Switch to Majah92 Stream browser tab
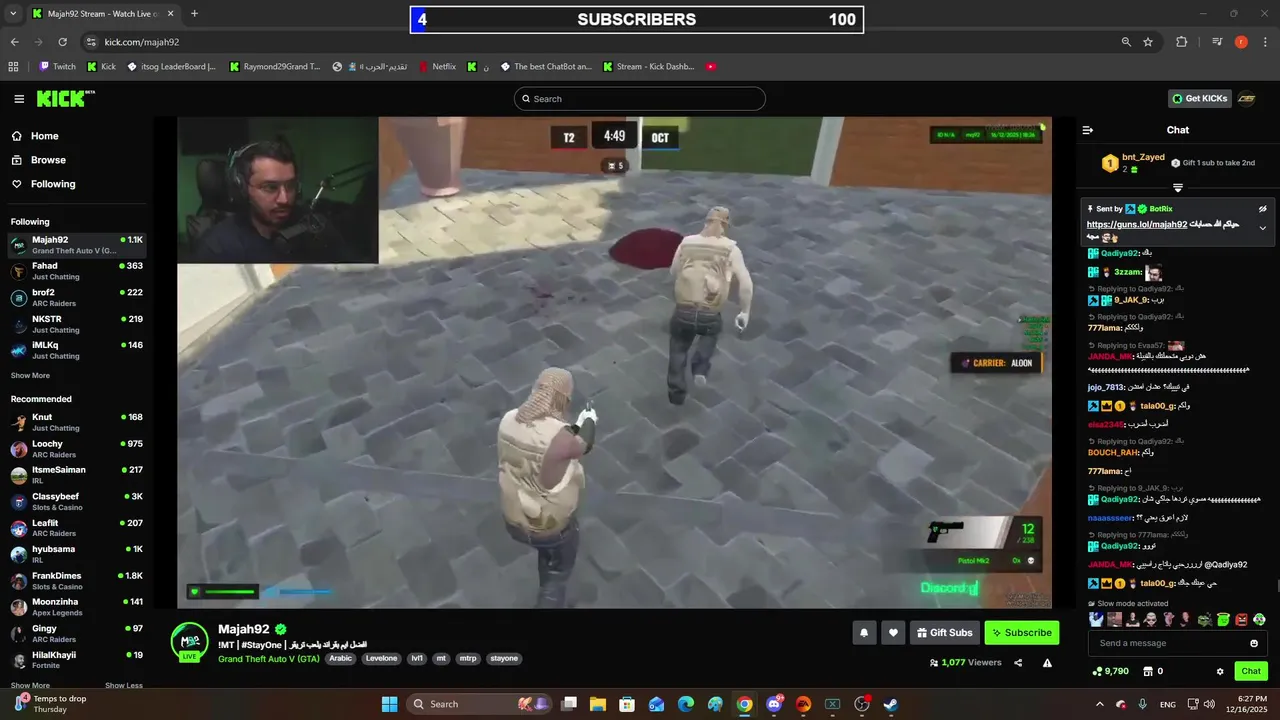 point(102,14)
